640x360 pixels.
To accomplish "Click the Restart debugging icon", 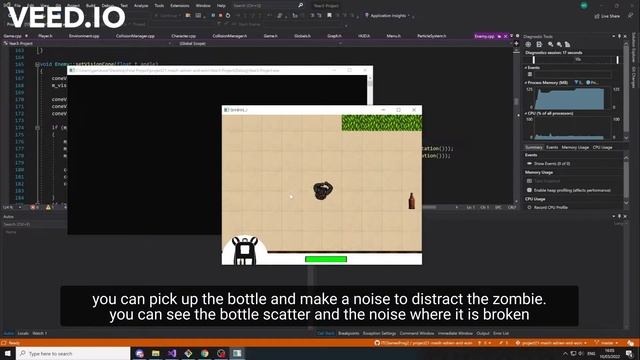I will click(228, 16).
